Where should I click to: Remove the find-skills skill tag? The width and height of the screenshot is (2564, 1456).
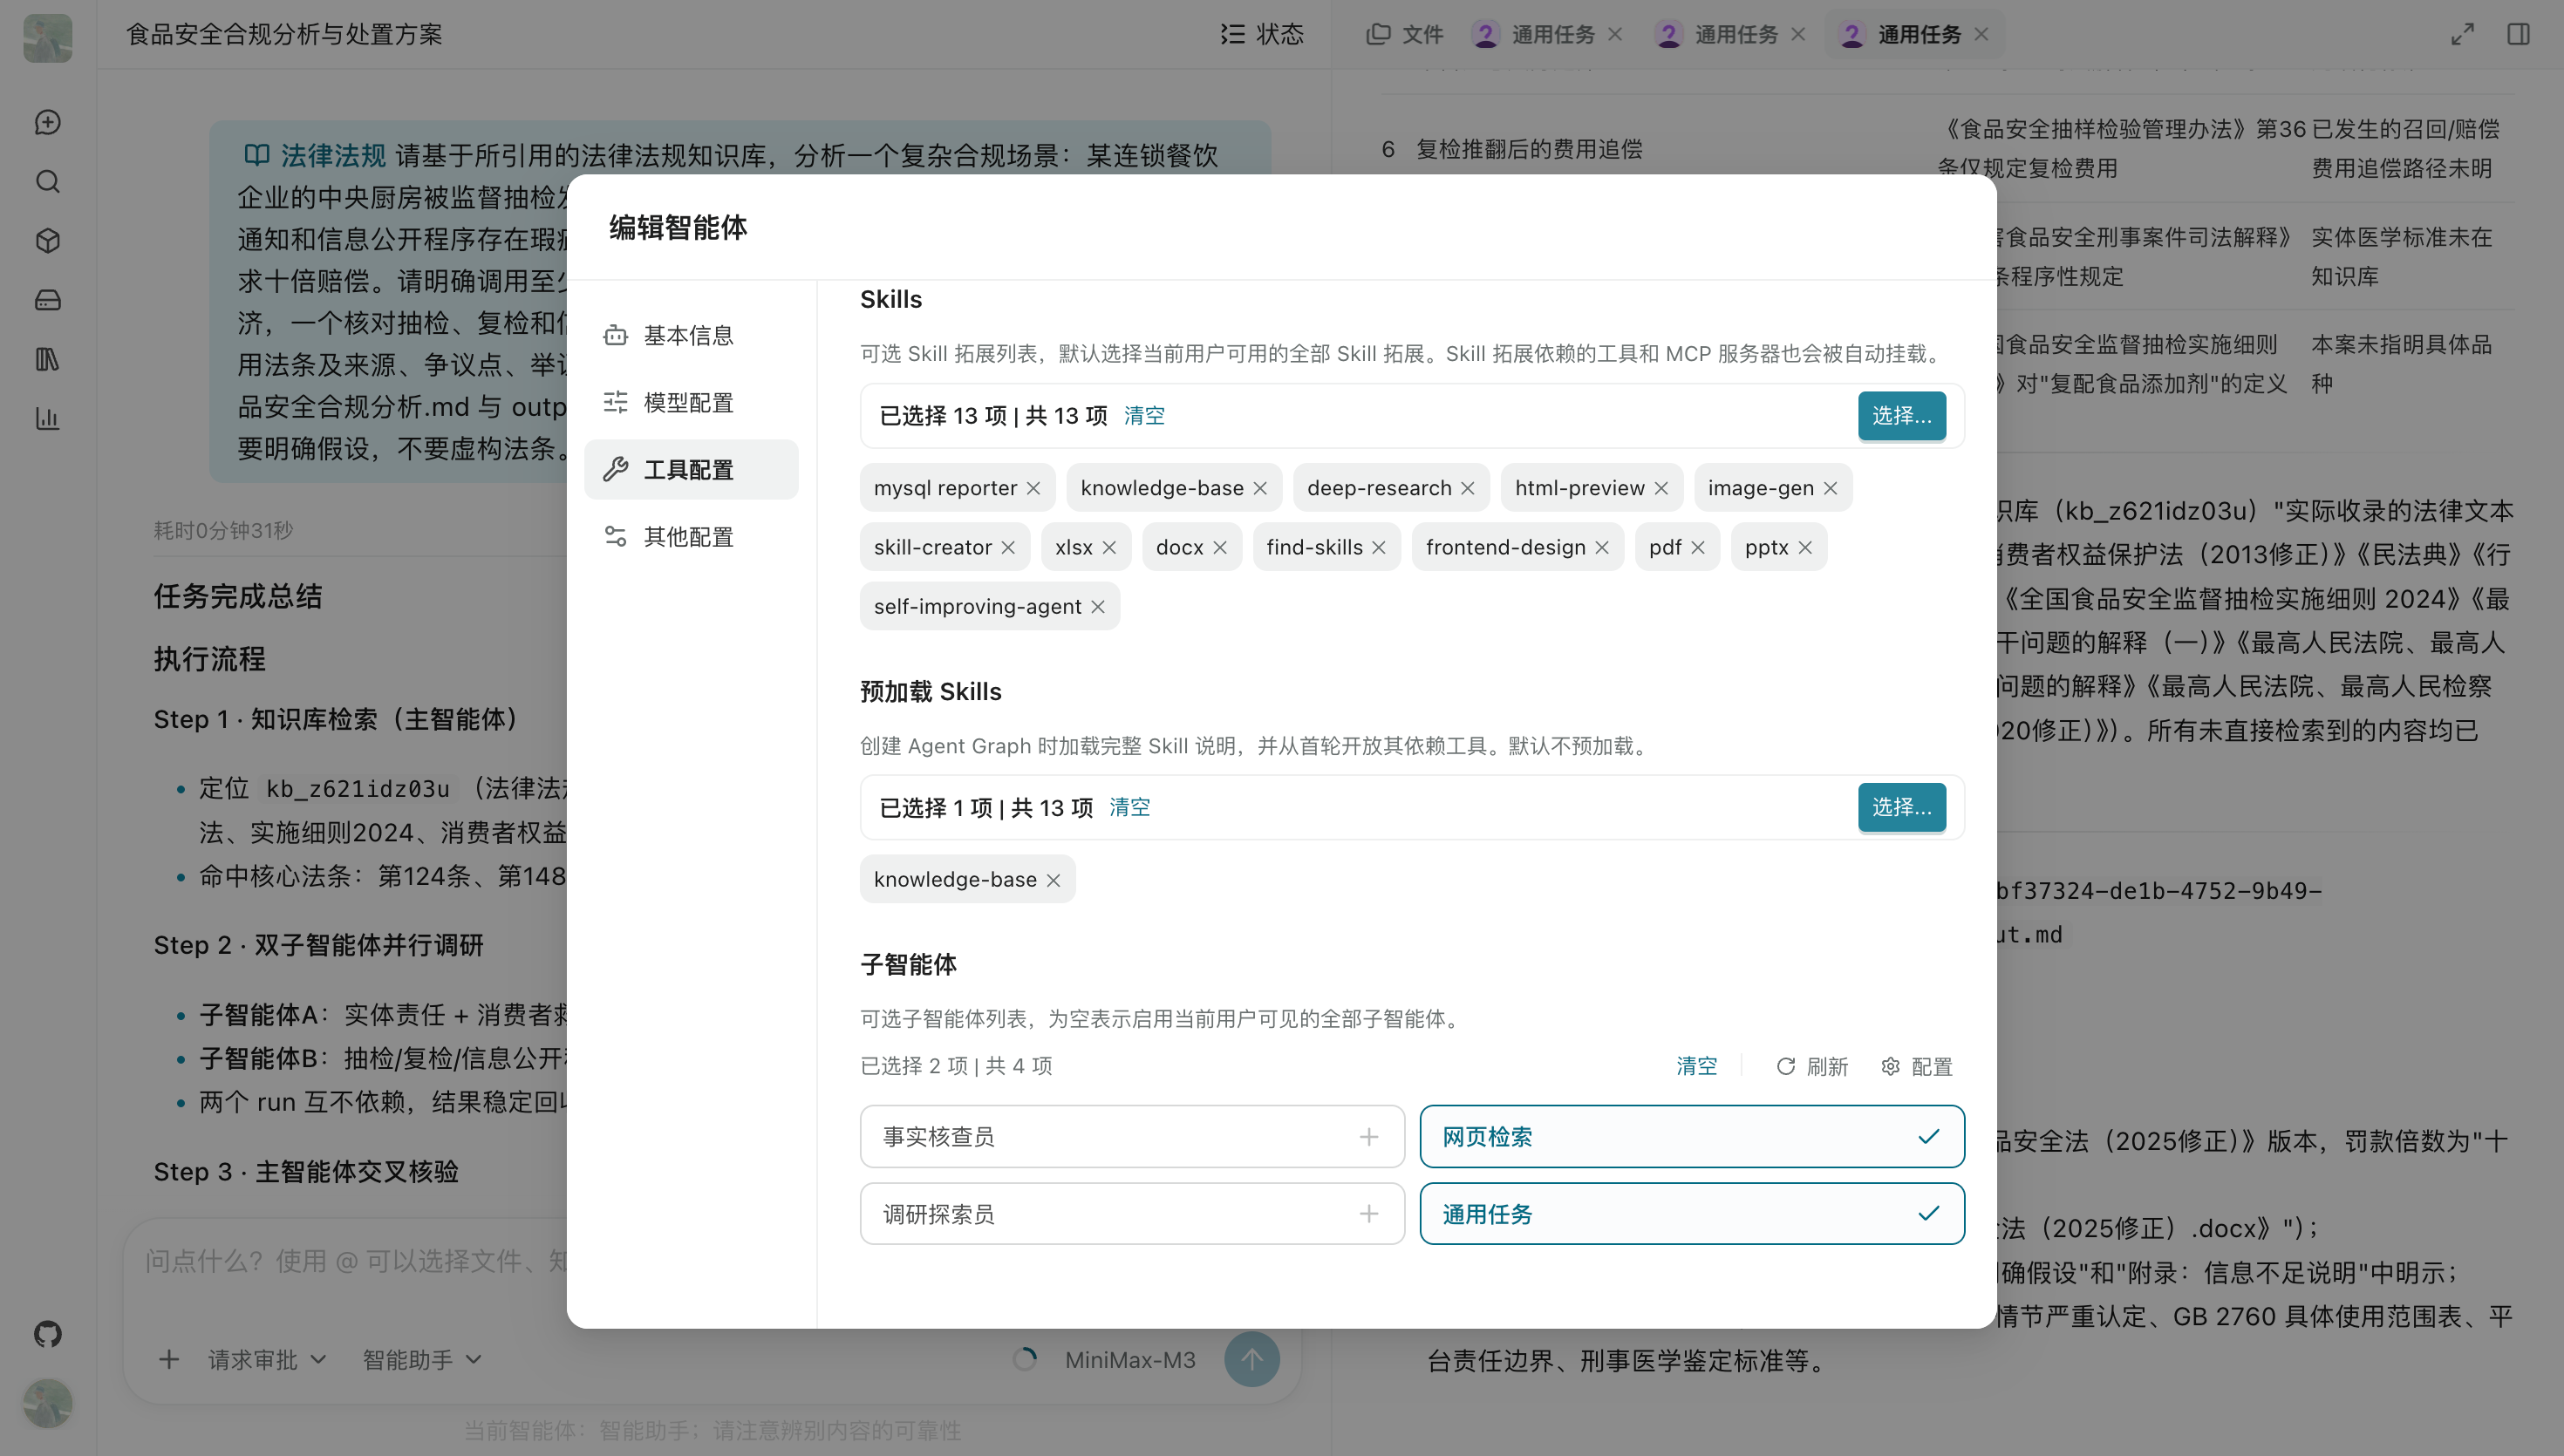(1379, 547)
